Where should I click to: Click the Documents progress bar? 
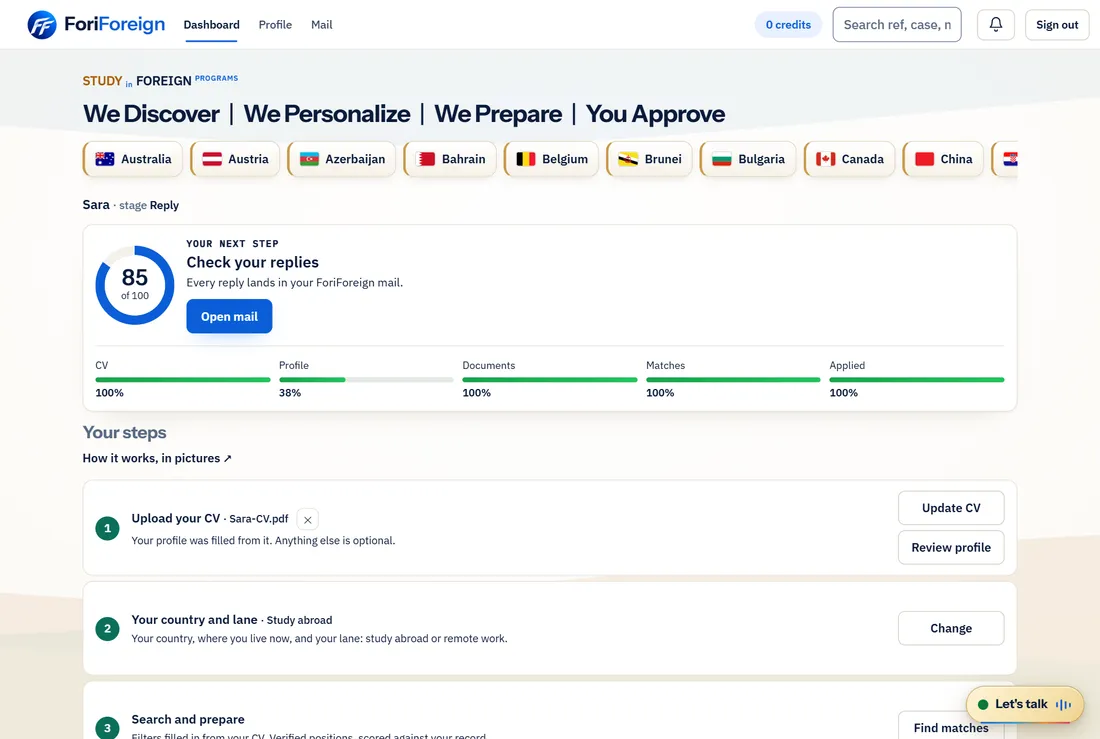[549, 380]
